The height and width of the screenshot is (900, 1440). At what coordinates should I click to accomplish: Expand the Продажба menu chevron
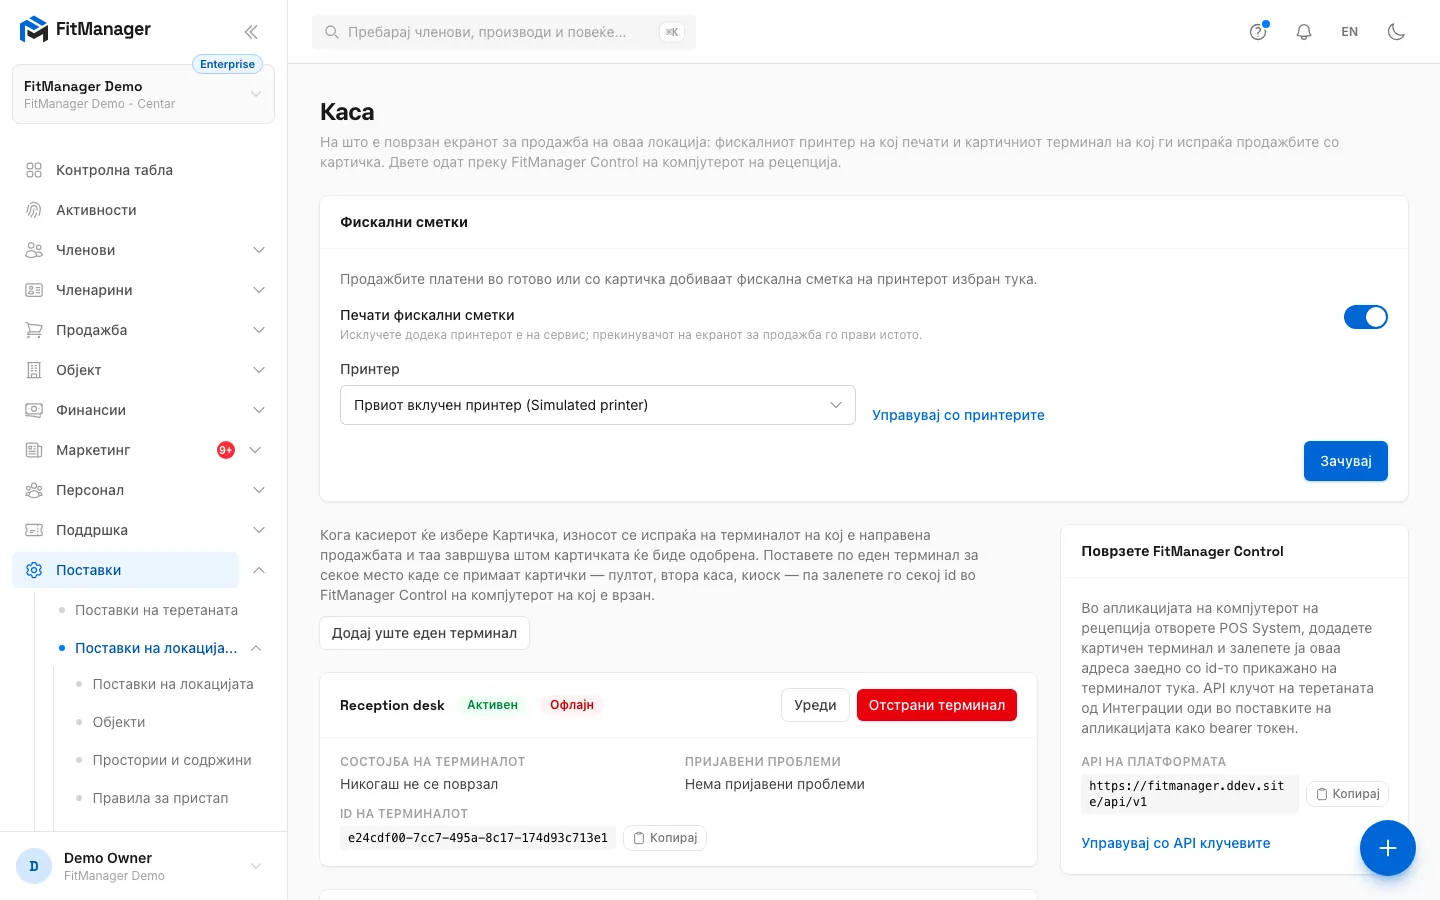point(259,330)
